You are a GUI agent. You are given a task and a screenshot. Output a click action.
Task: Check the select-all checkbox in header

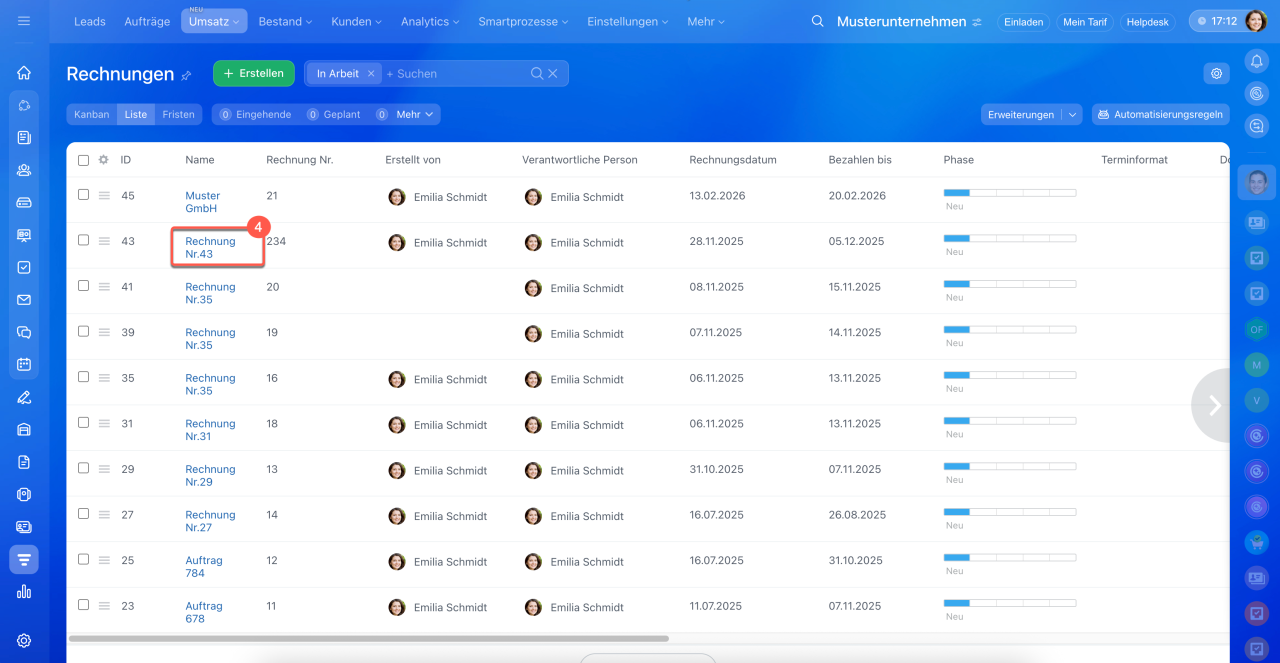pos(84,160)
